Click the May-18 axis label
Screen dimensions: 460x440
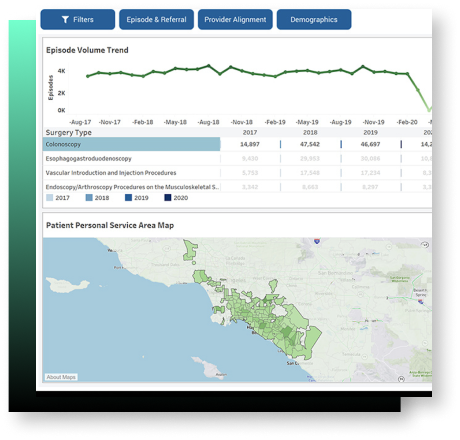pos(175,122)
